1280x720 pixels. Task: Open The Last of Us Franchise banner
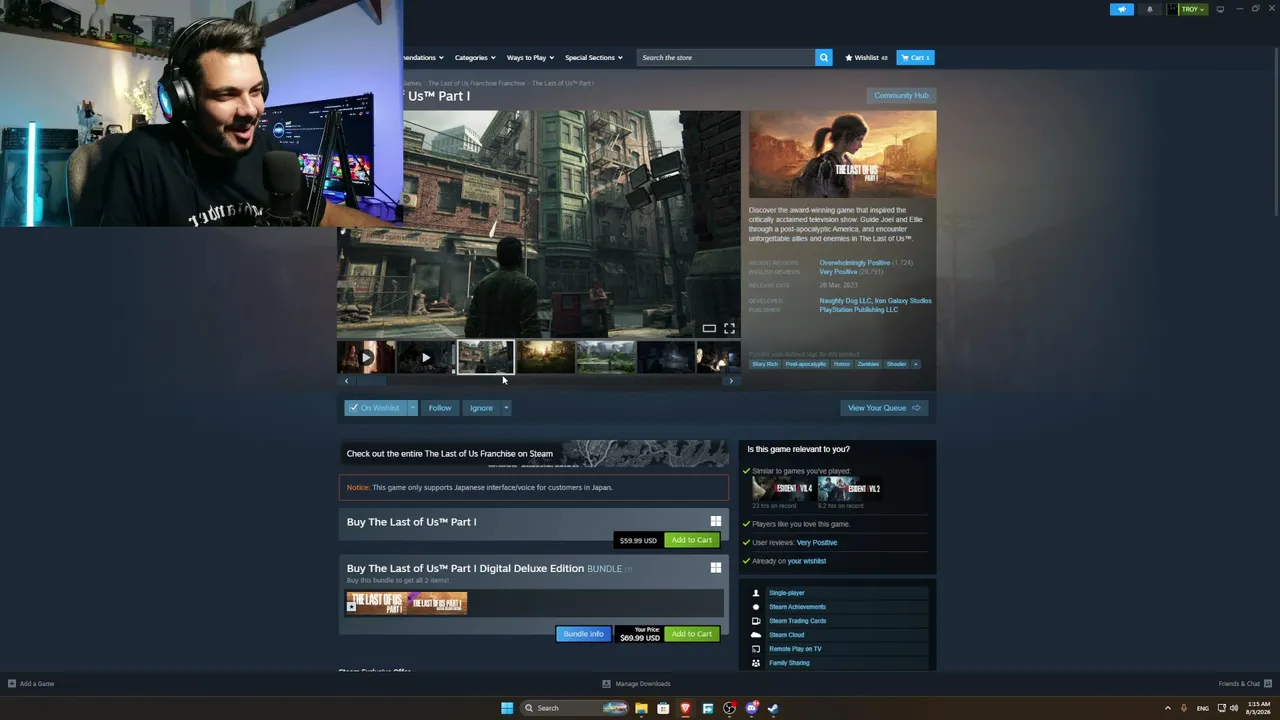pyautogui.click(x=533, y=454)
